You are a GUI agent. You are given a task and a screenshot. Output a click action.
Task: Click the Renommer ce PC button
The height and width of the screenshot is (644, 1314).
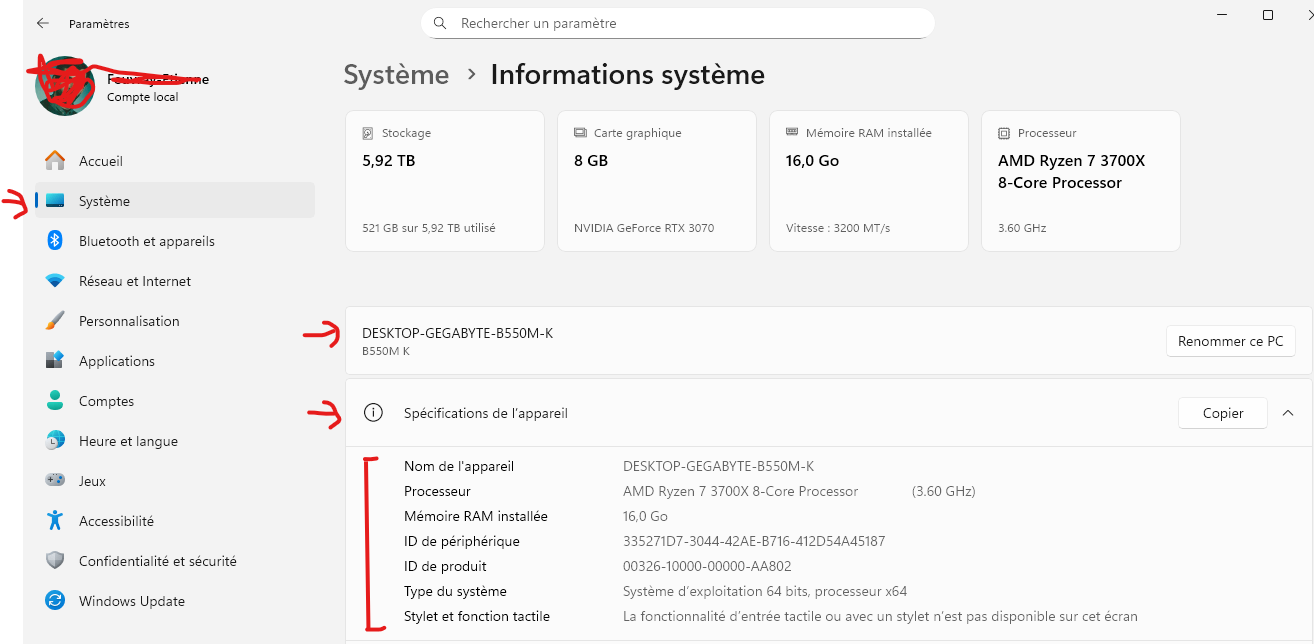[1230, 341]
